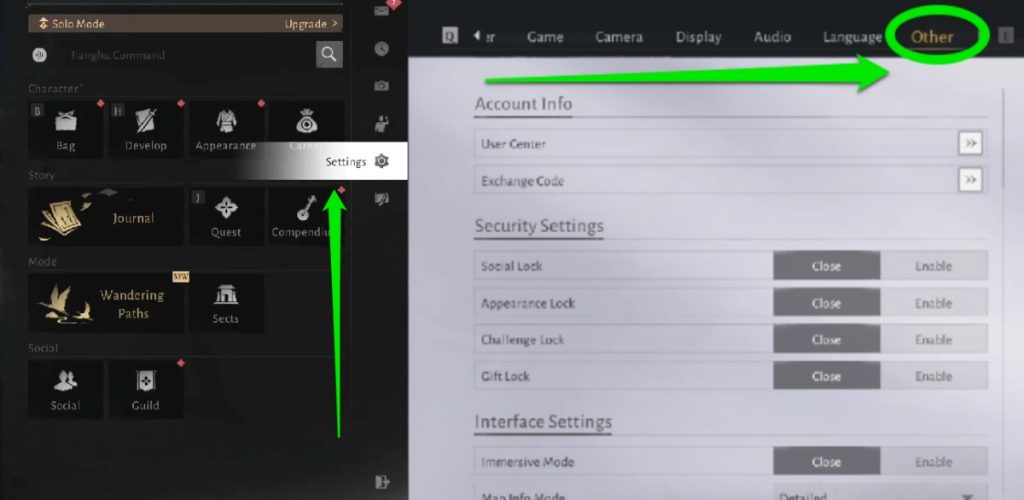Screen dimensions: 1024x500
Task: Click the Solo Mode Upgrade button
Action: tap(311, 23)
